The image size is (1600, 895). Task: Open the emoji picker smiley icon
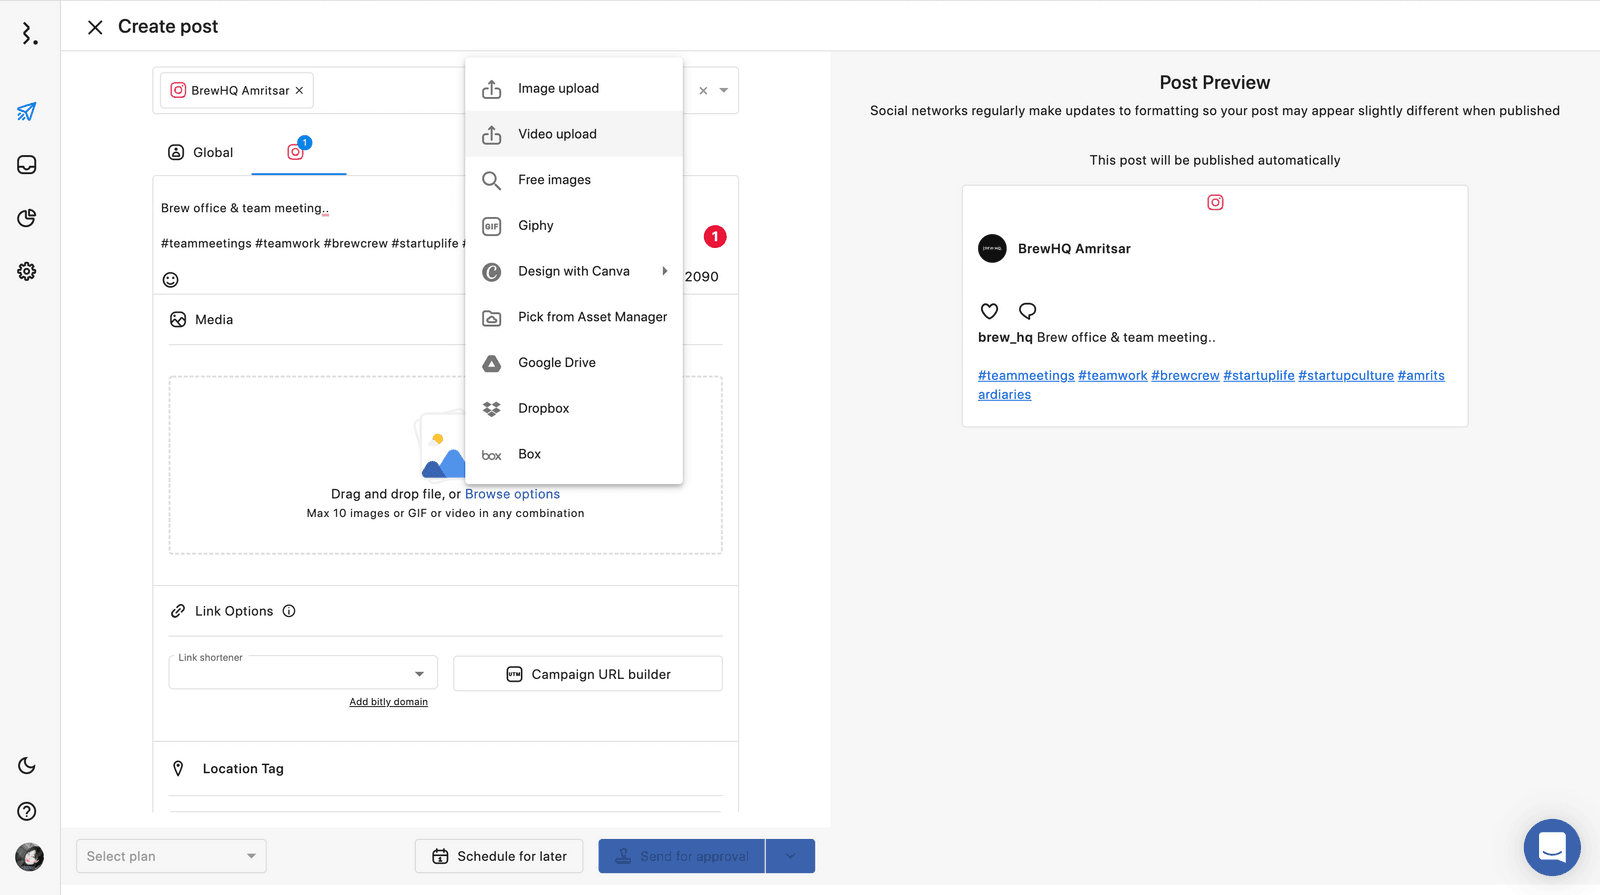(x=171, y=280)
